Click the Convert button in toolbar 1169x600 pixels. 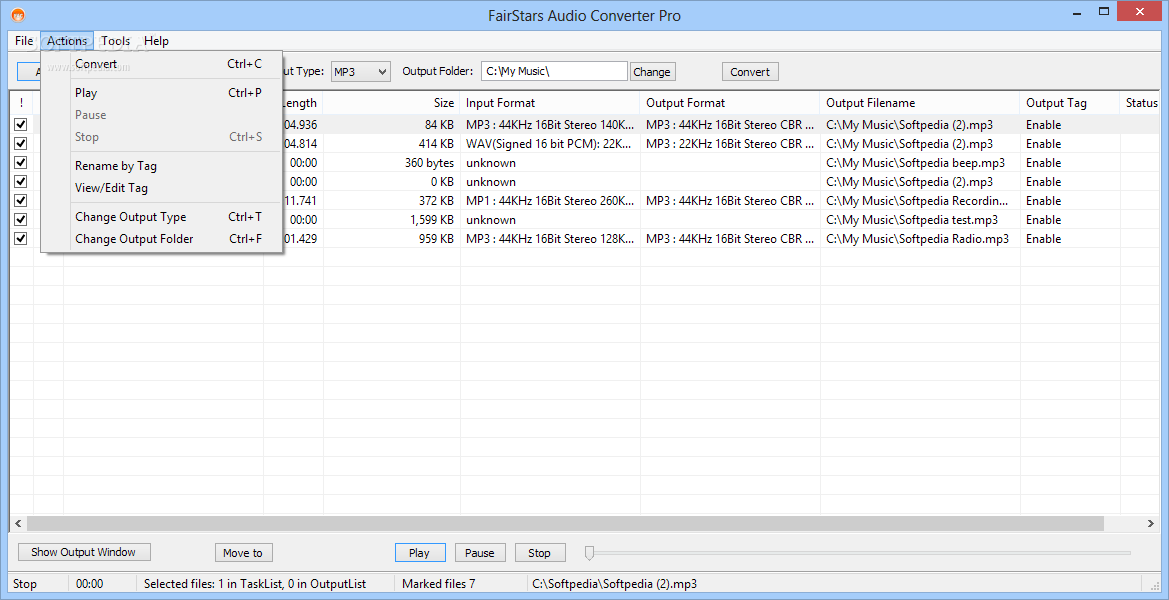point(750,72)
